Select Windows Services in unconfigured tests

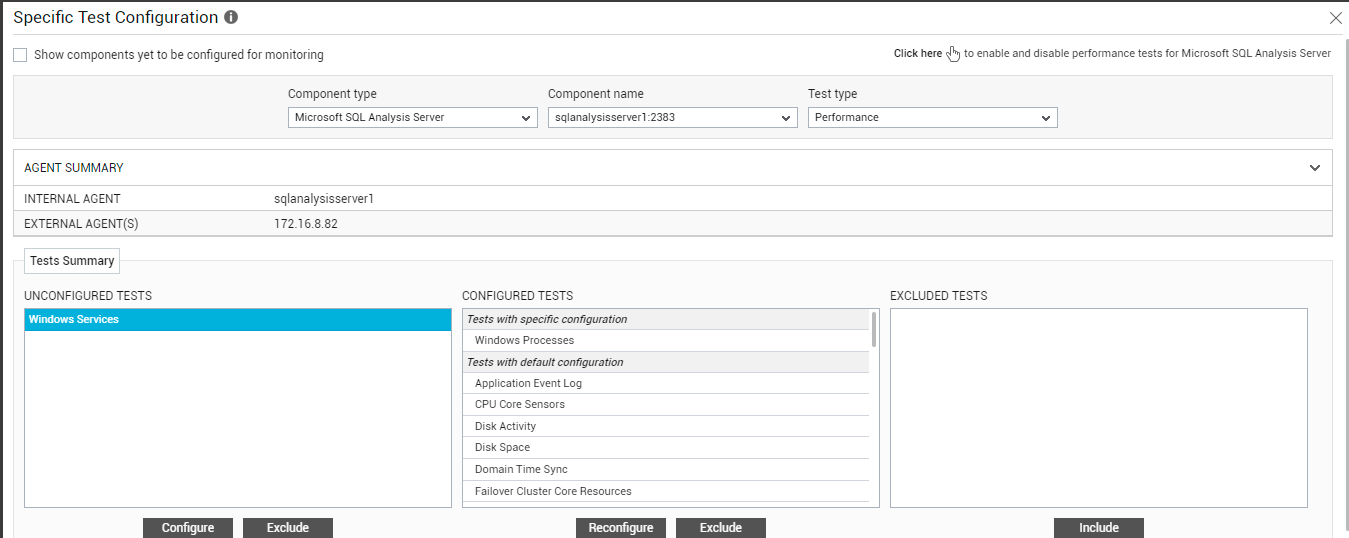238,320
